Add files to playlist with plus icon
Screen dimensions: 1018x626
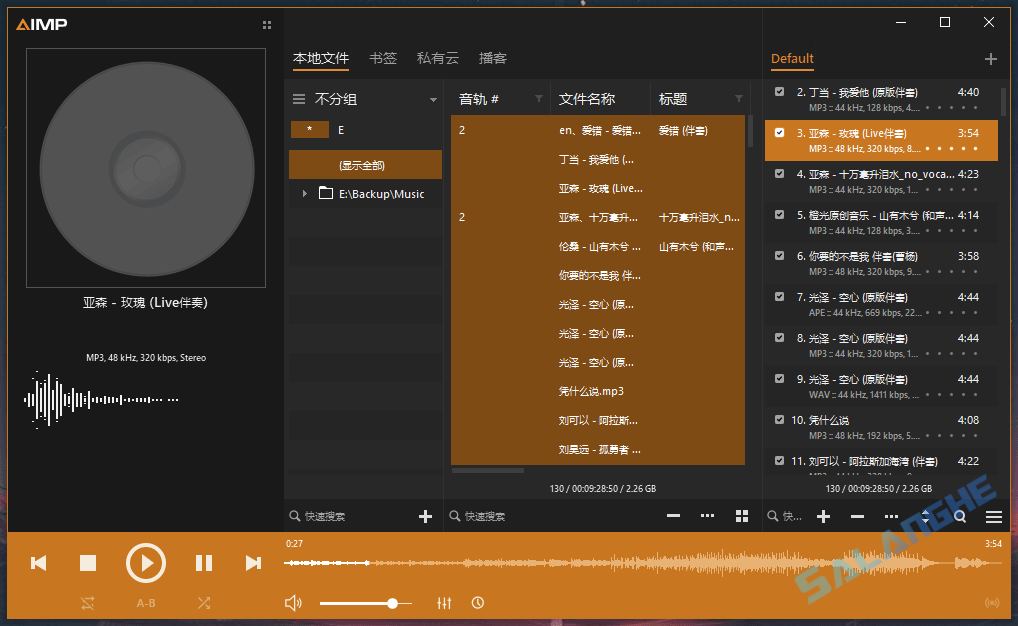(x=823, y=516)
